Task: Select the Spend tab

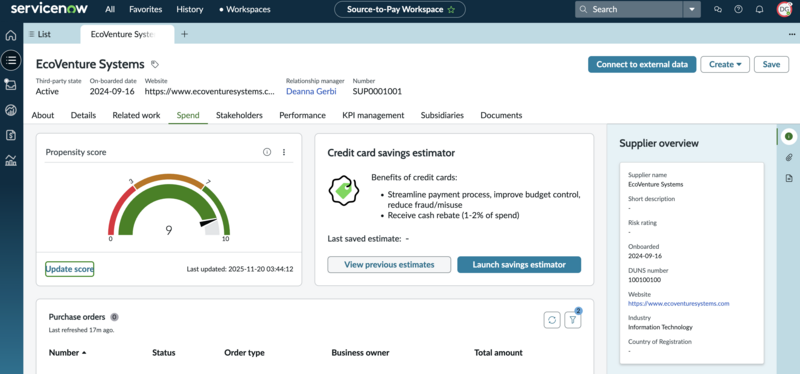Action: tap(188, 115)
